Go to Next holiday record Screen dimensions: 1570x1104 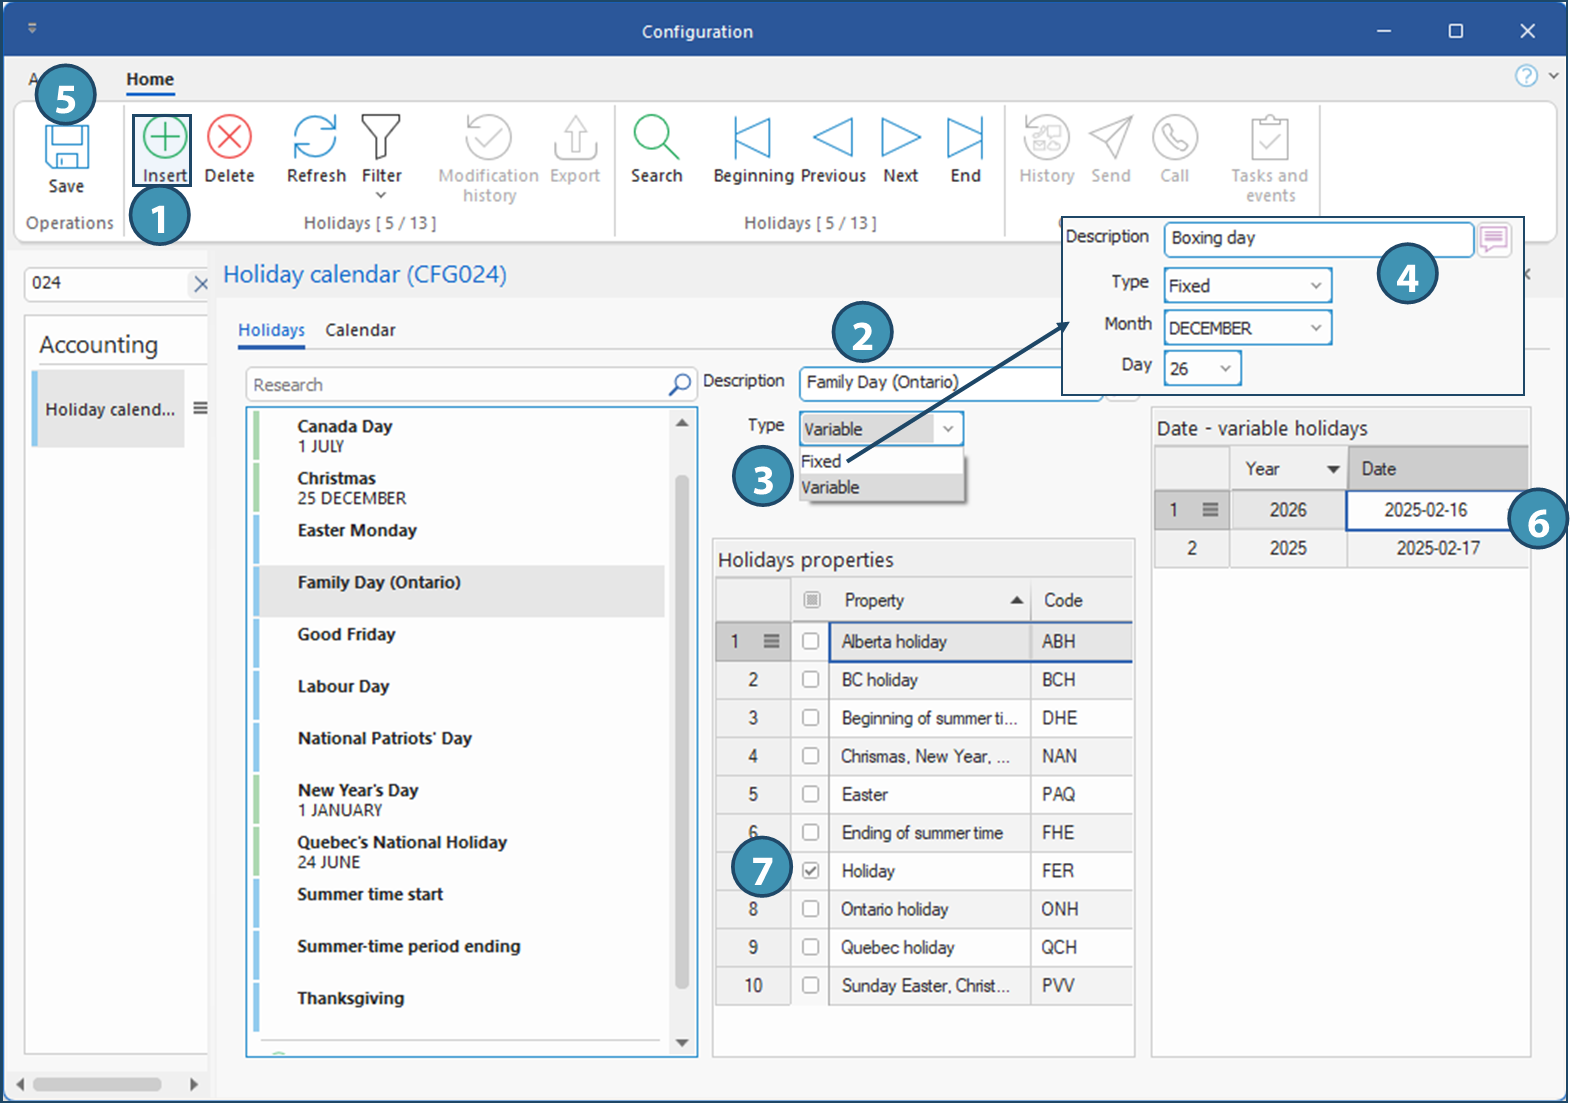click(x=900, y=138)
